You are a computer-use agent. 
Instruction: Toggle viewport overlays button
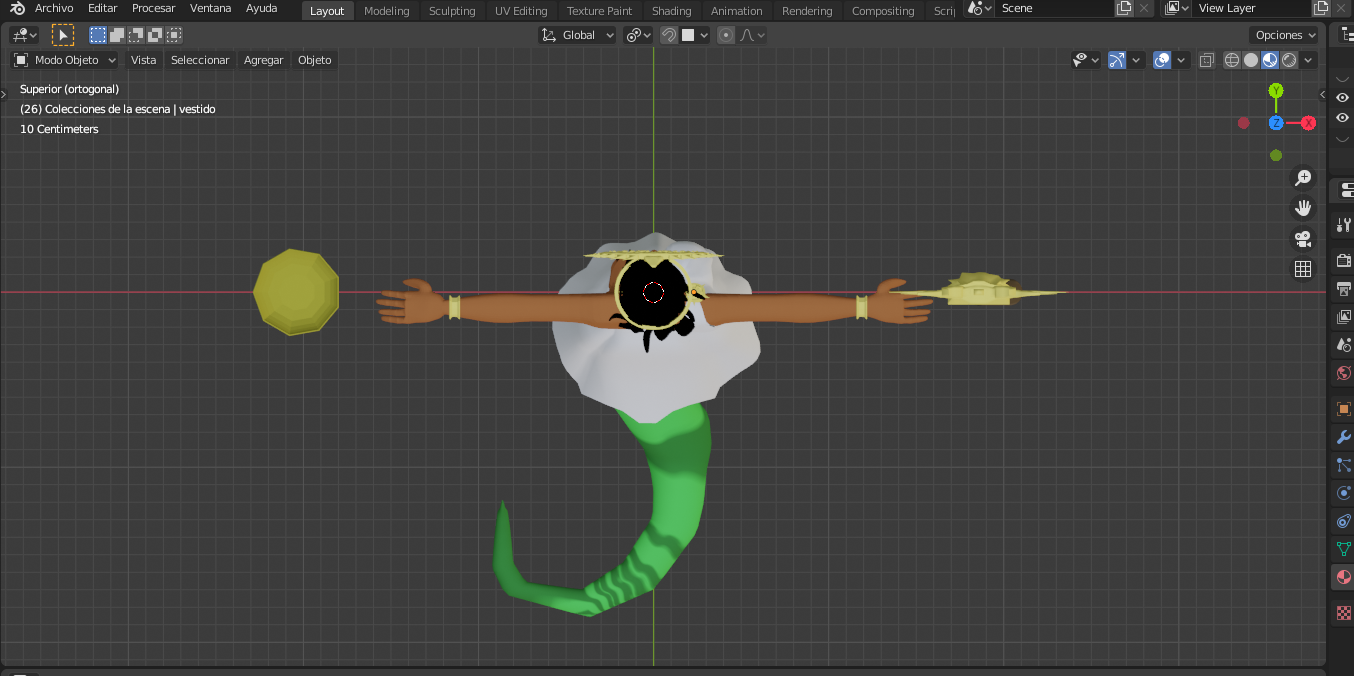pos(1162,60)
